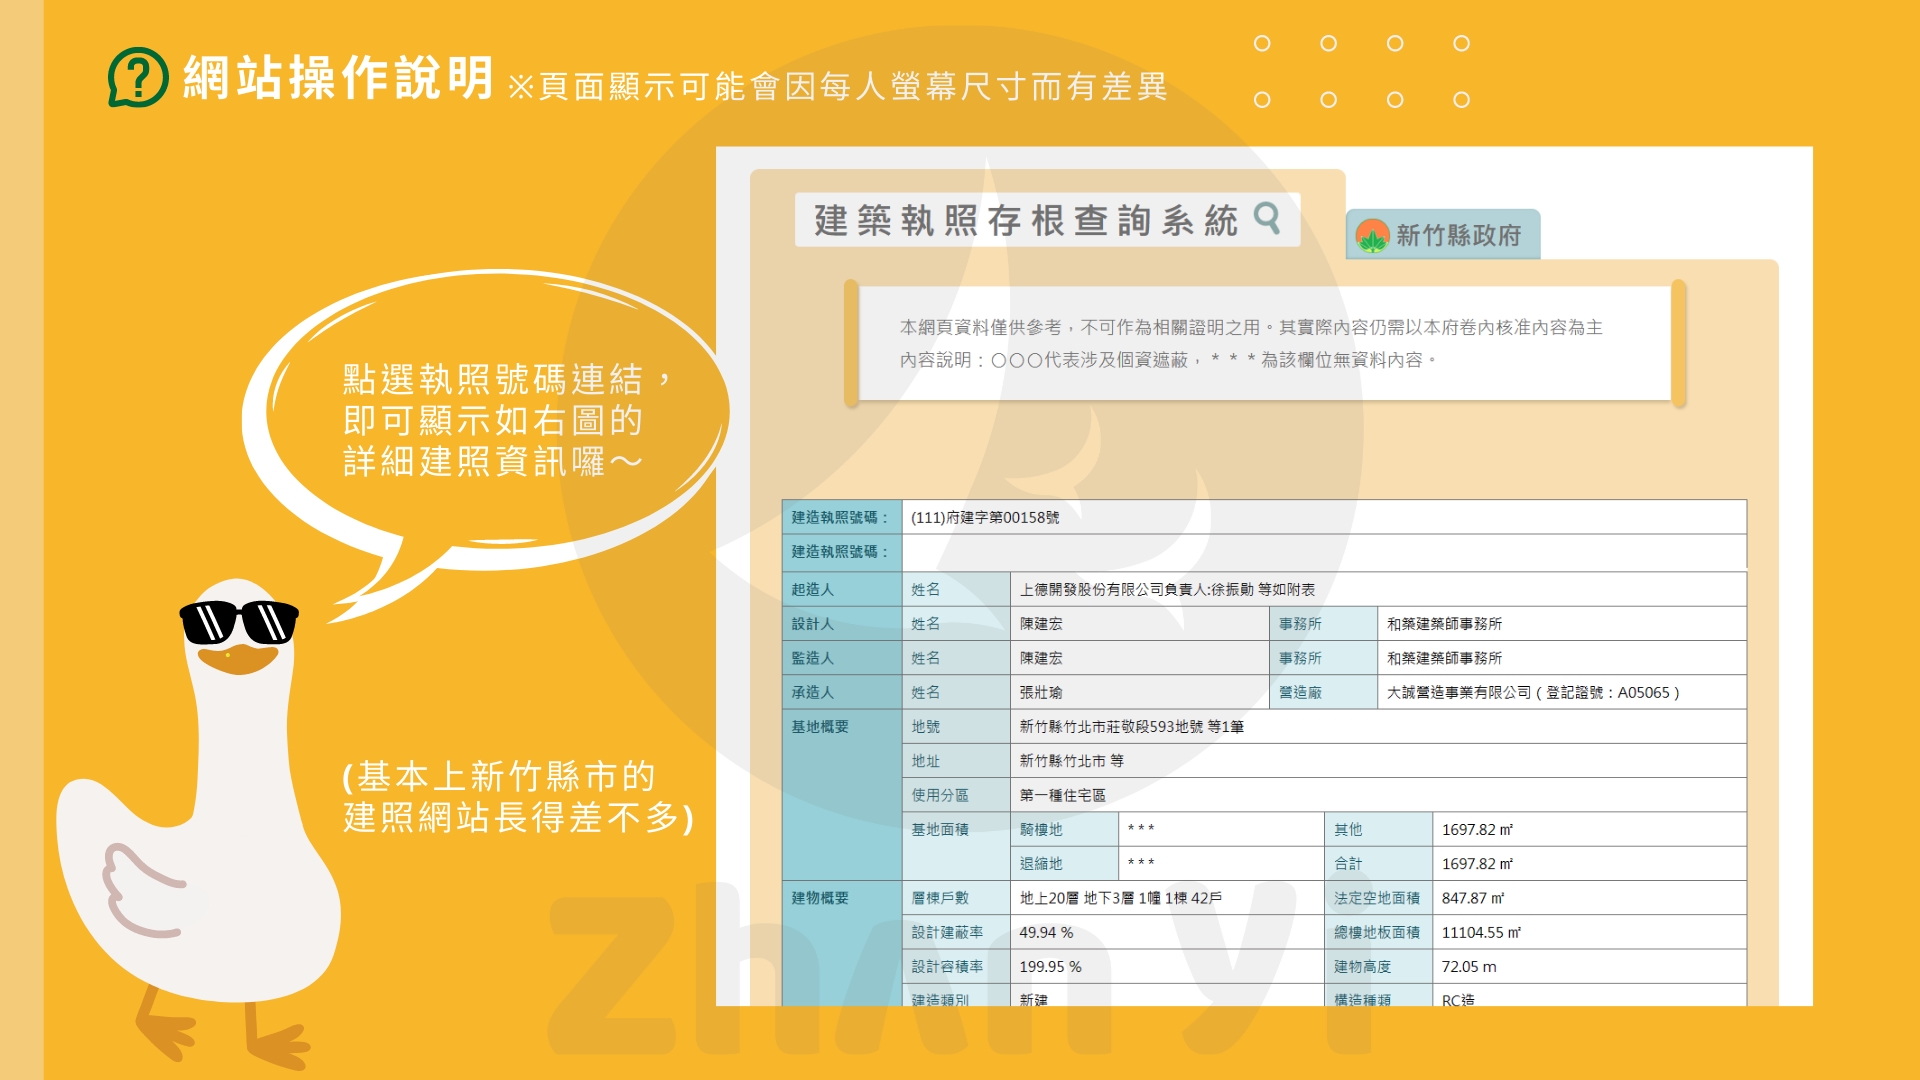Open the 新竹縣政府 tab
1920x1080 pixels.
pyautogui.click(x=1442, y=235)
